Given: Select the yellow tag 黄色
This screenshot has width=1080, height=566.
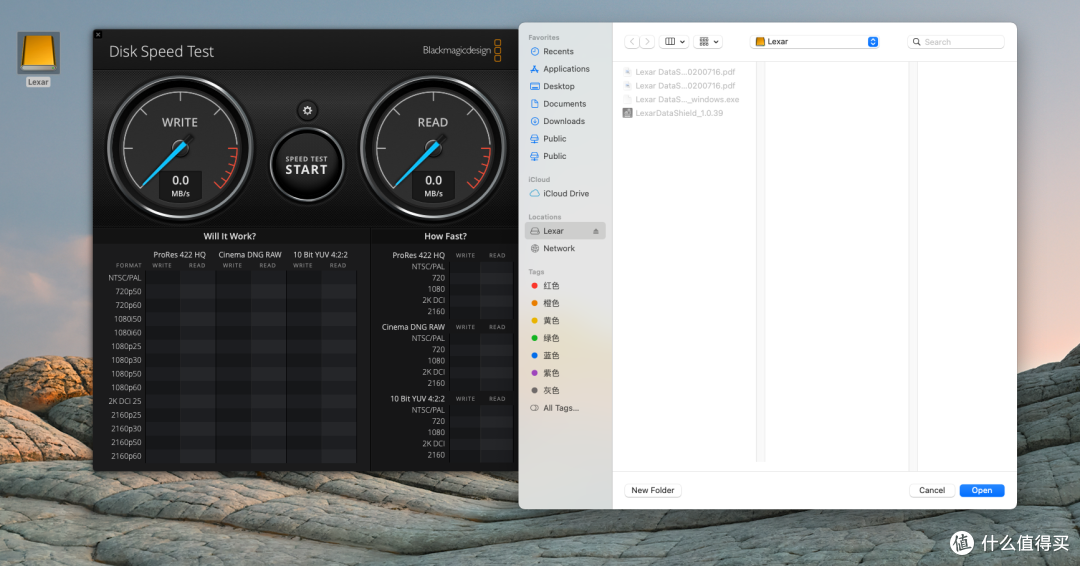Looking at the screenshot, I should 551,321.
